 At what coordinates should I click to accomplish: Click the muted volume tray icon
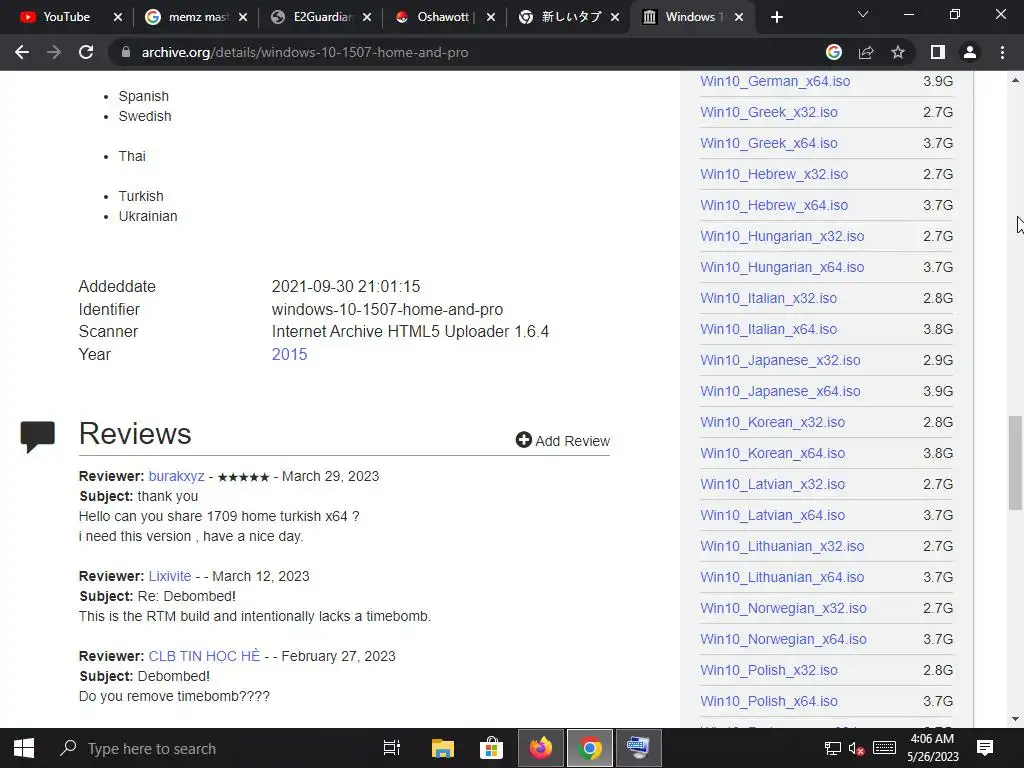pyautogui.click(x=856, y=748)
